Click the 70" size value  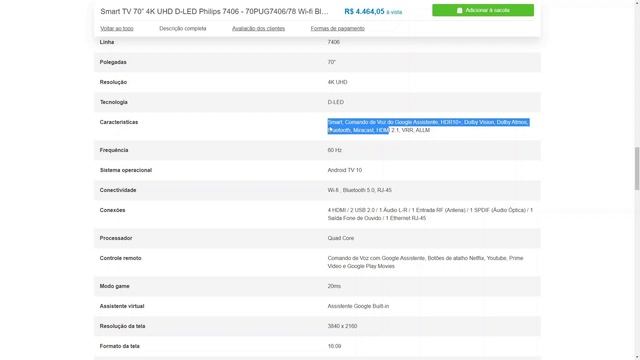[331, 62]
